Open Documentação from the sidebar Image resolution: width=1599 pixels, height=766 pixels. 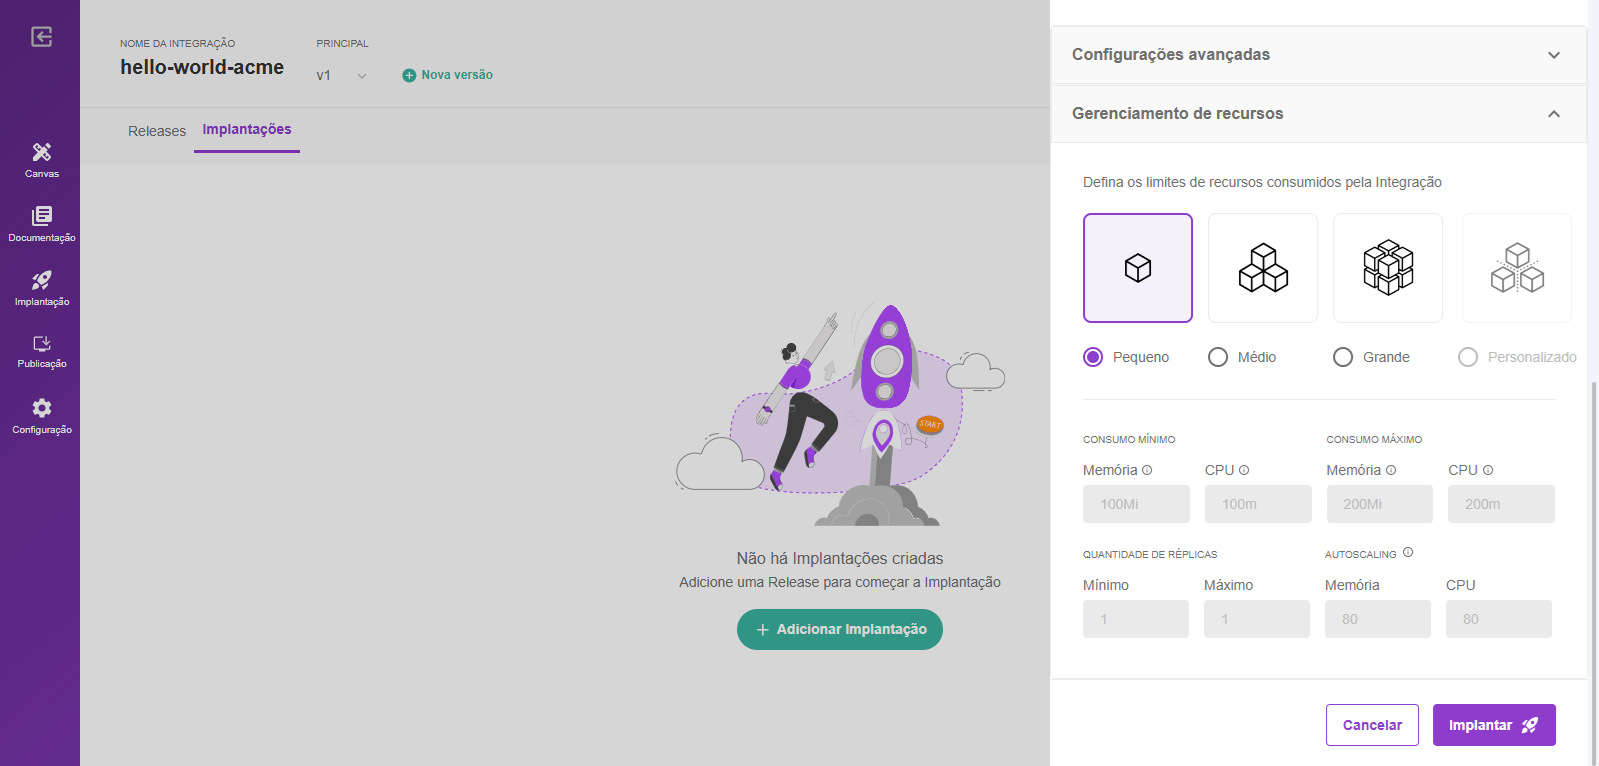tap(41, 223)
